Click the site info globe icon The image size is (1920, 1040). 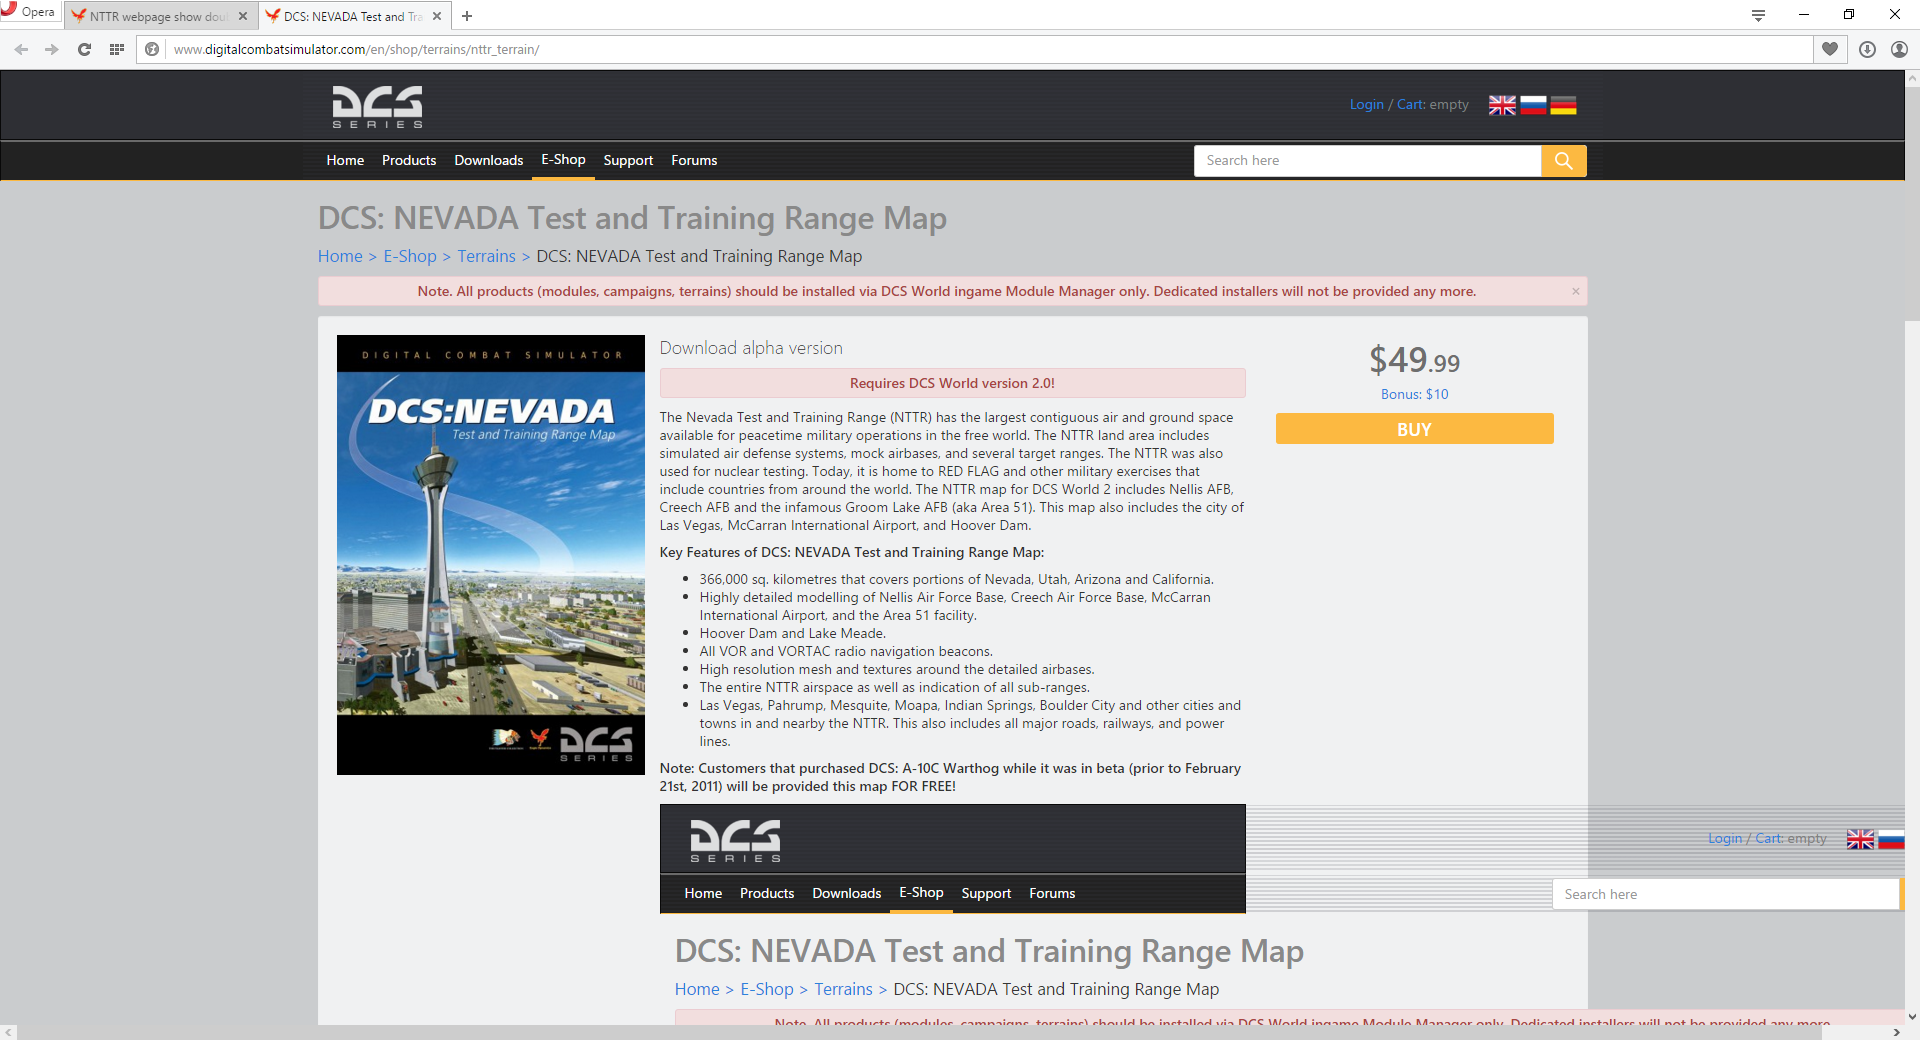(x=152, y=49)
